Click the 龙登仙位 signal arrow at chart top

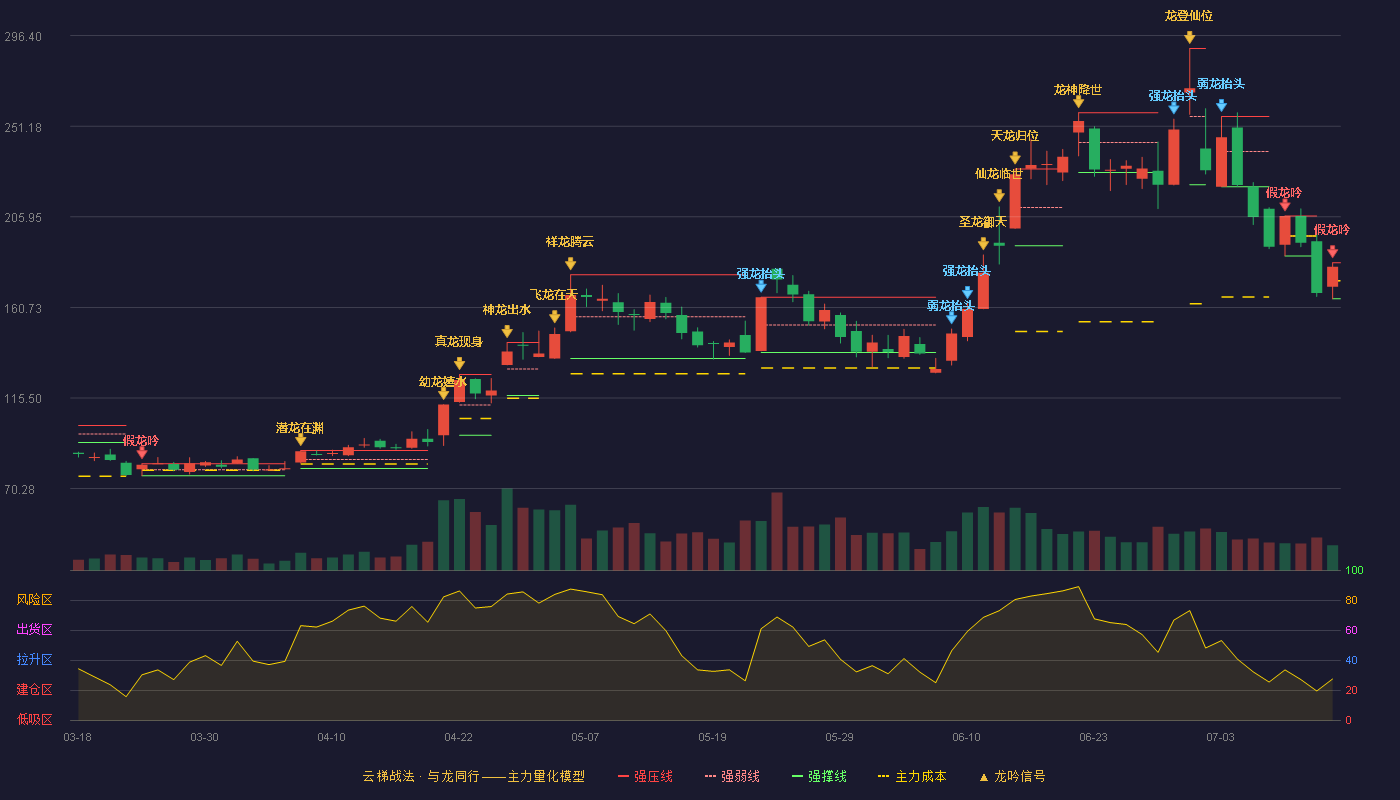coord(1189,37)
